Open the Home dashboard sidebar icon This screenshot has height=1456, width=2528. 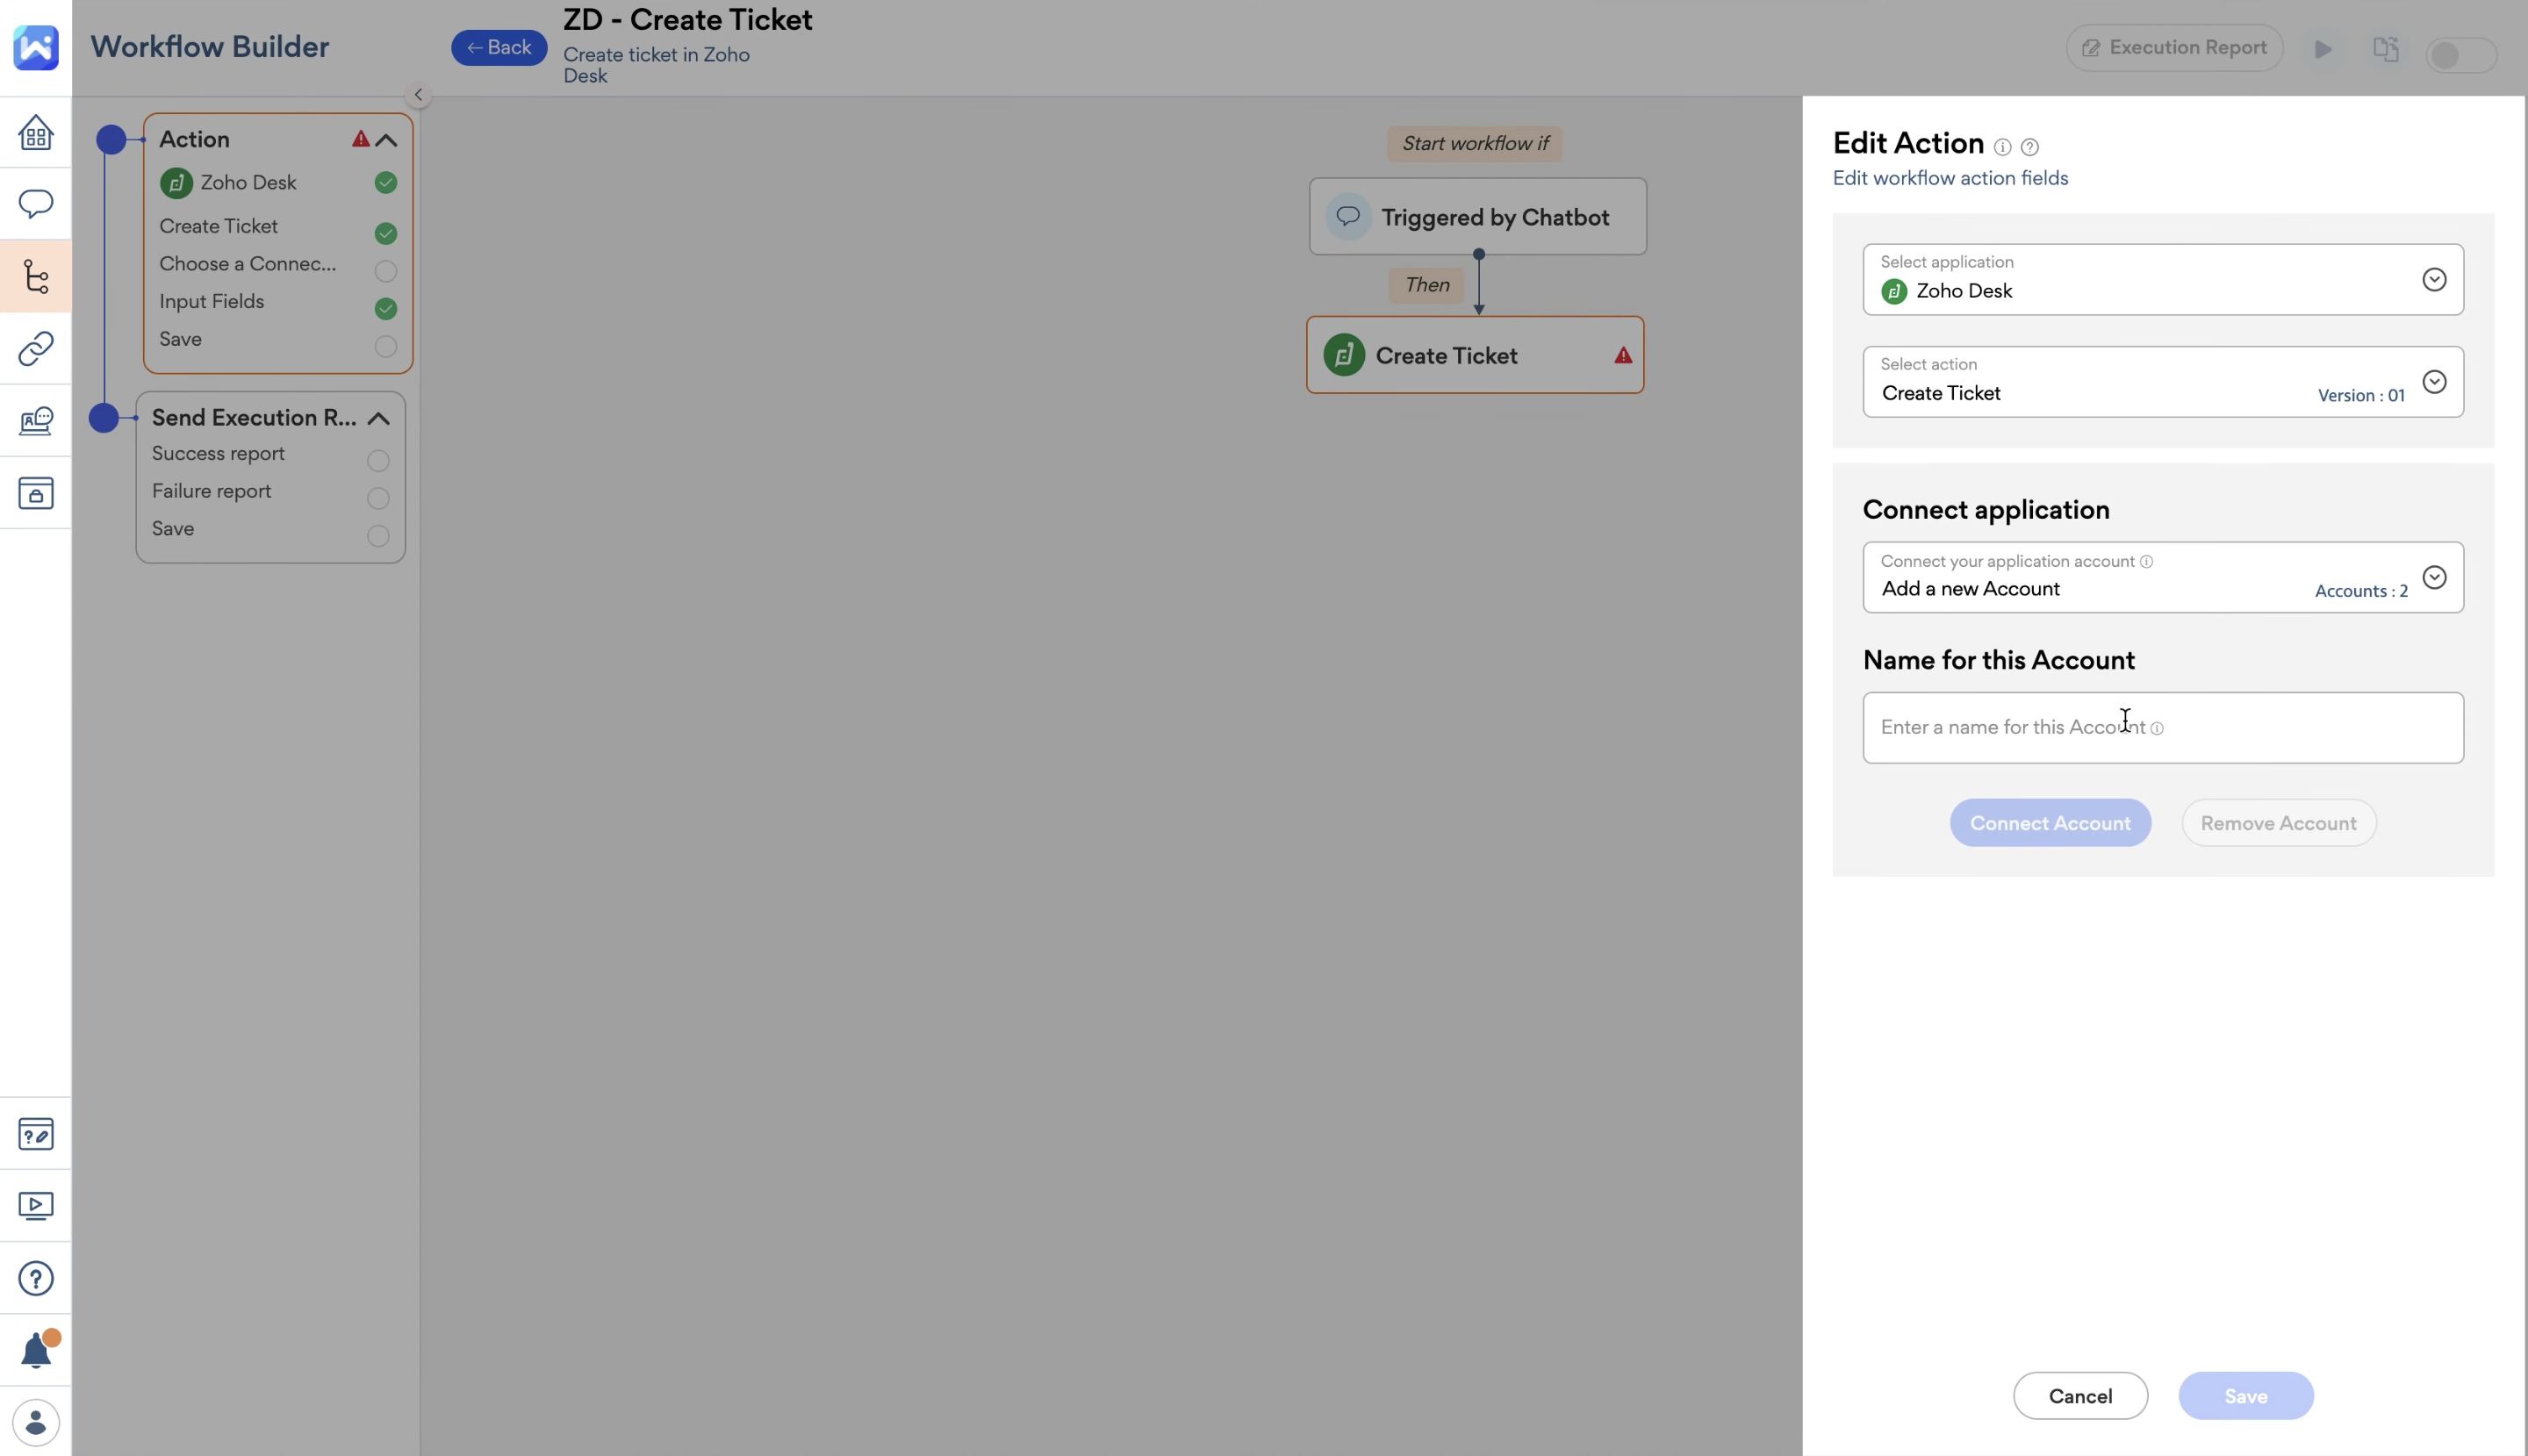pos(36,132)
